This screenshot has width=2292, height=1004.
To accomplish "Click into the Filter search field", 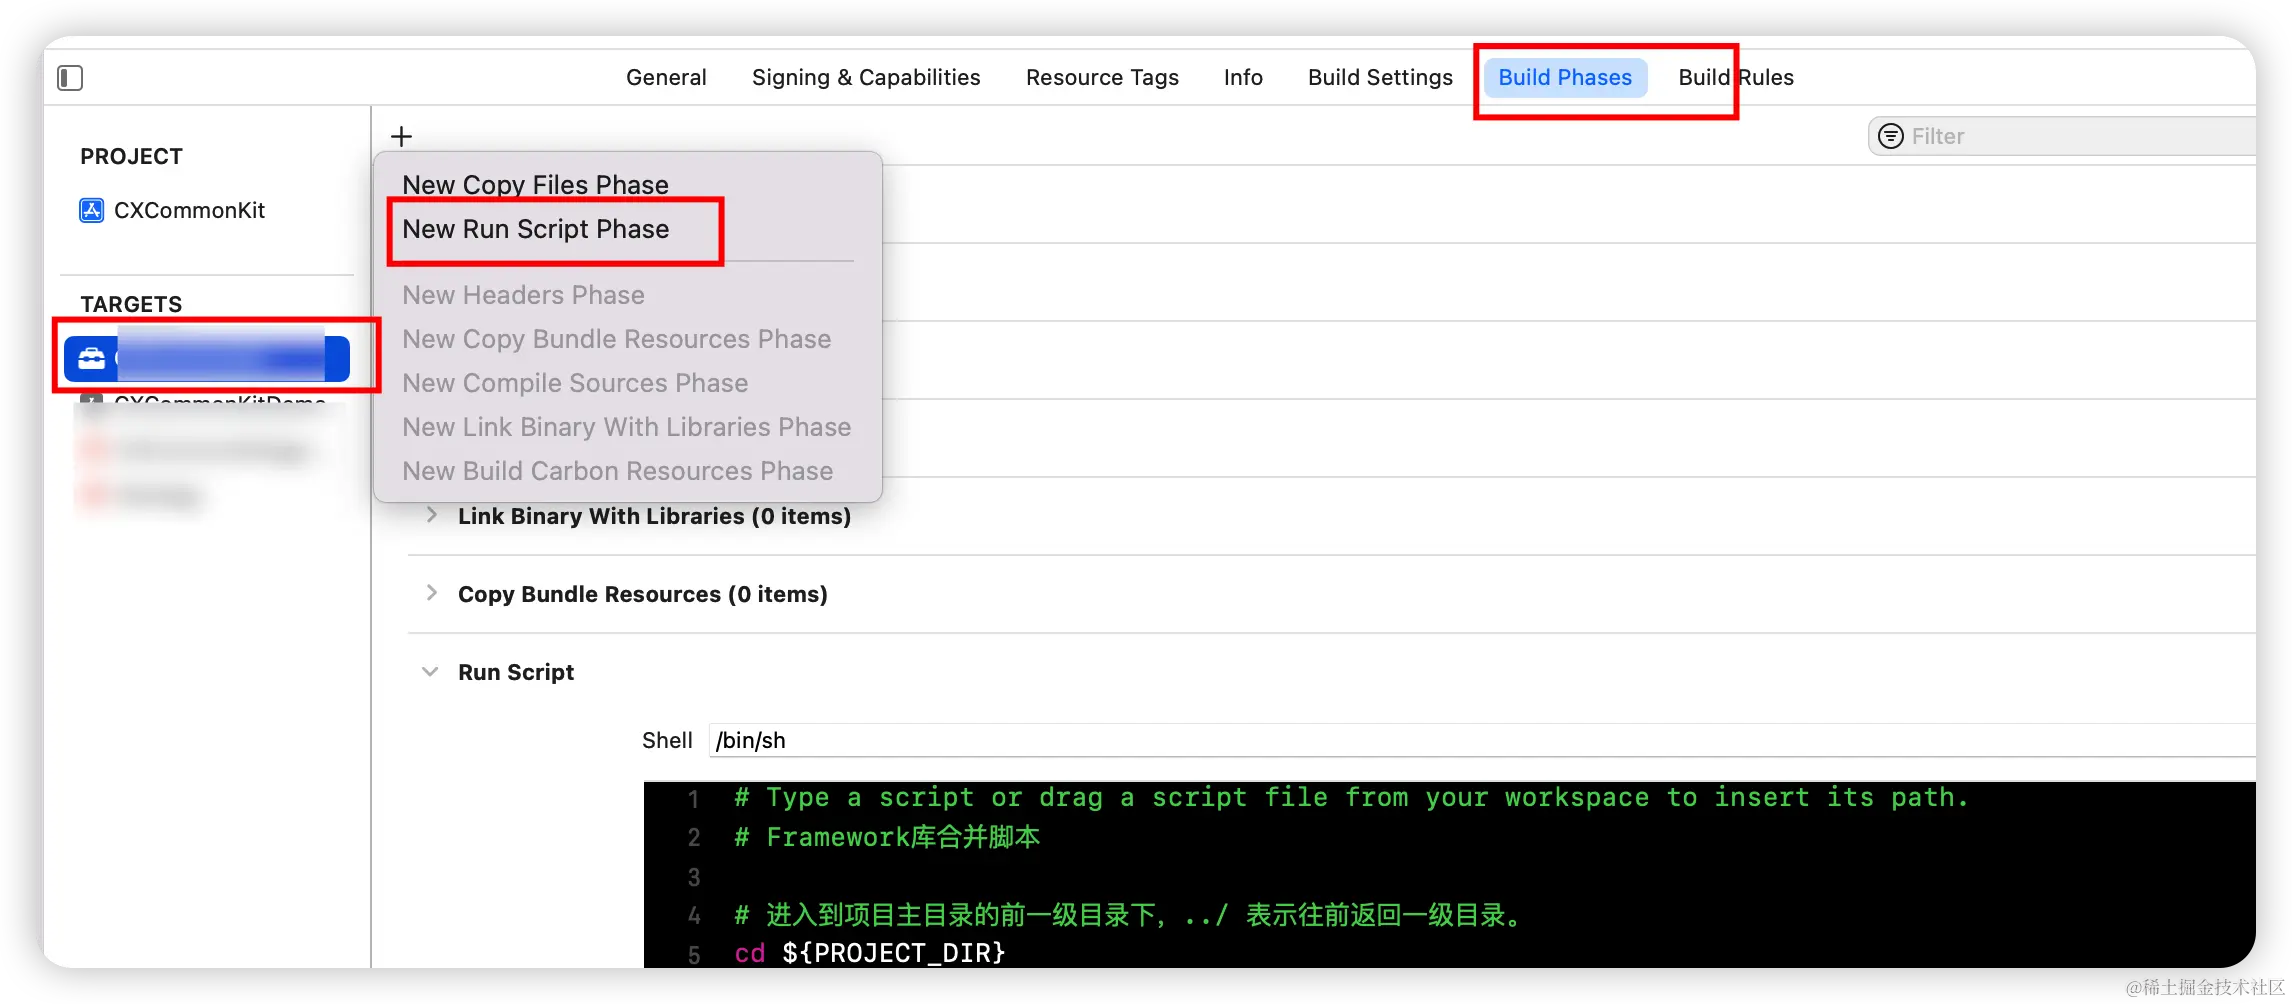I will click(2062, 136).
